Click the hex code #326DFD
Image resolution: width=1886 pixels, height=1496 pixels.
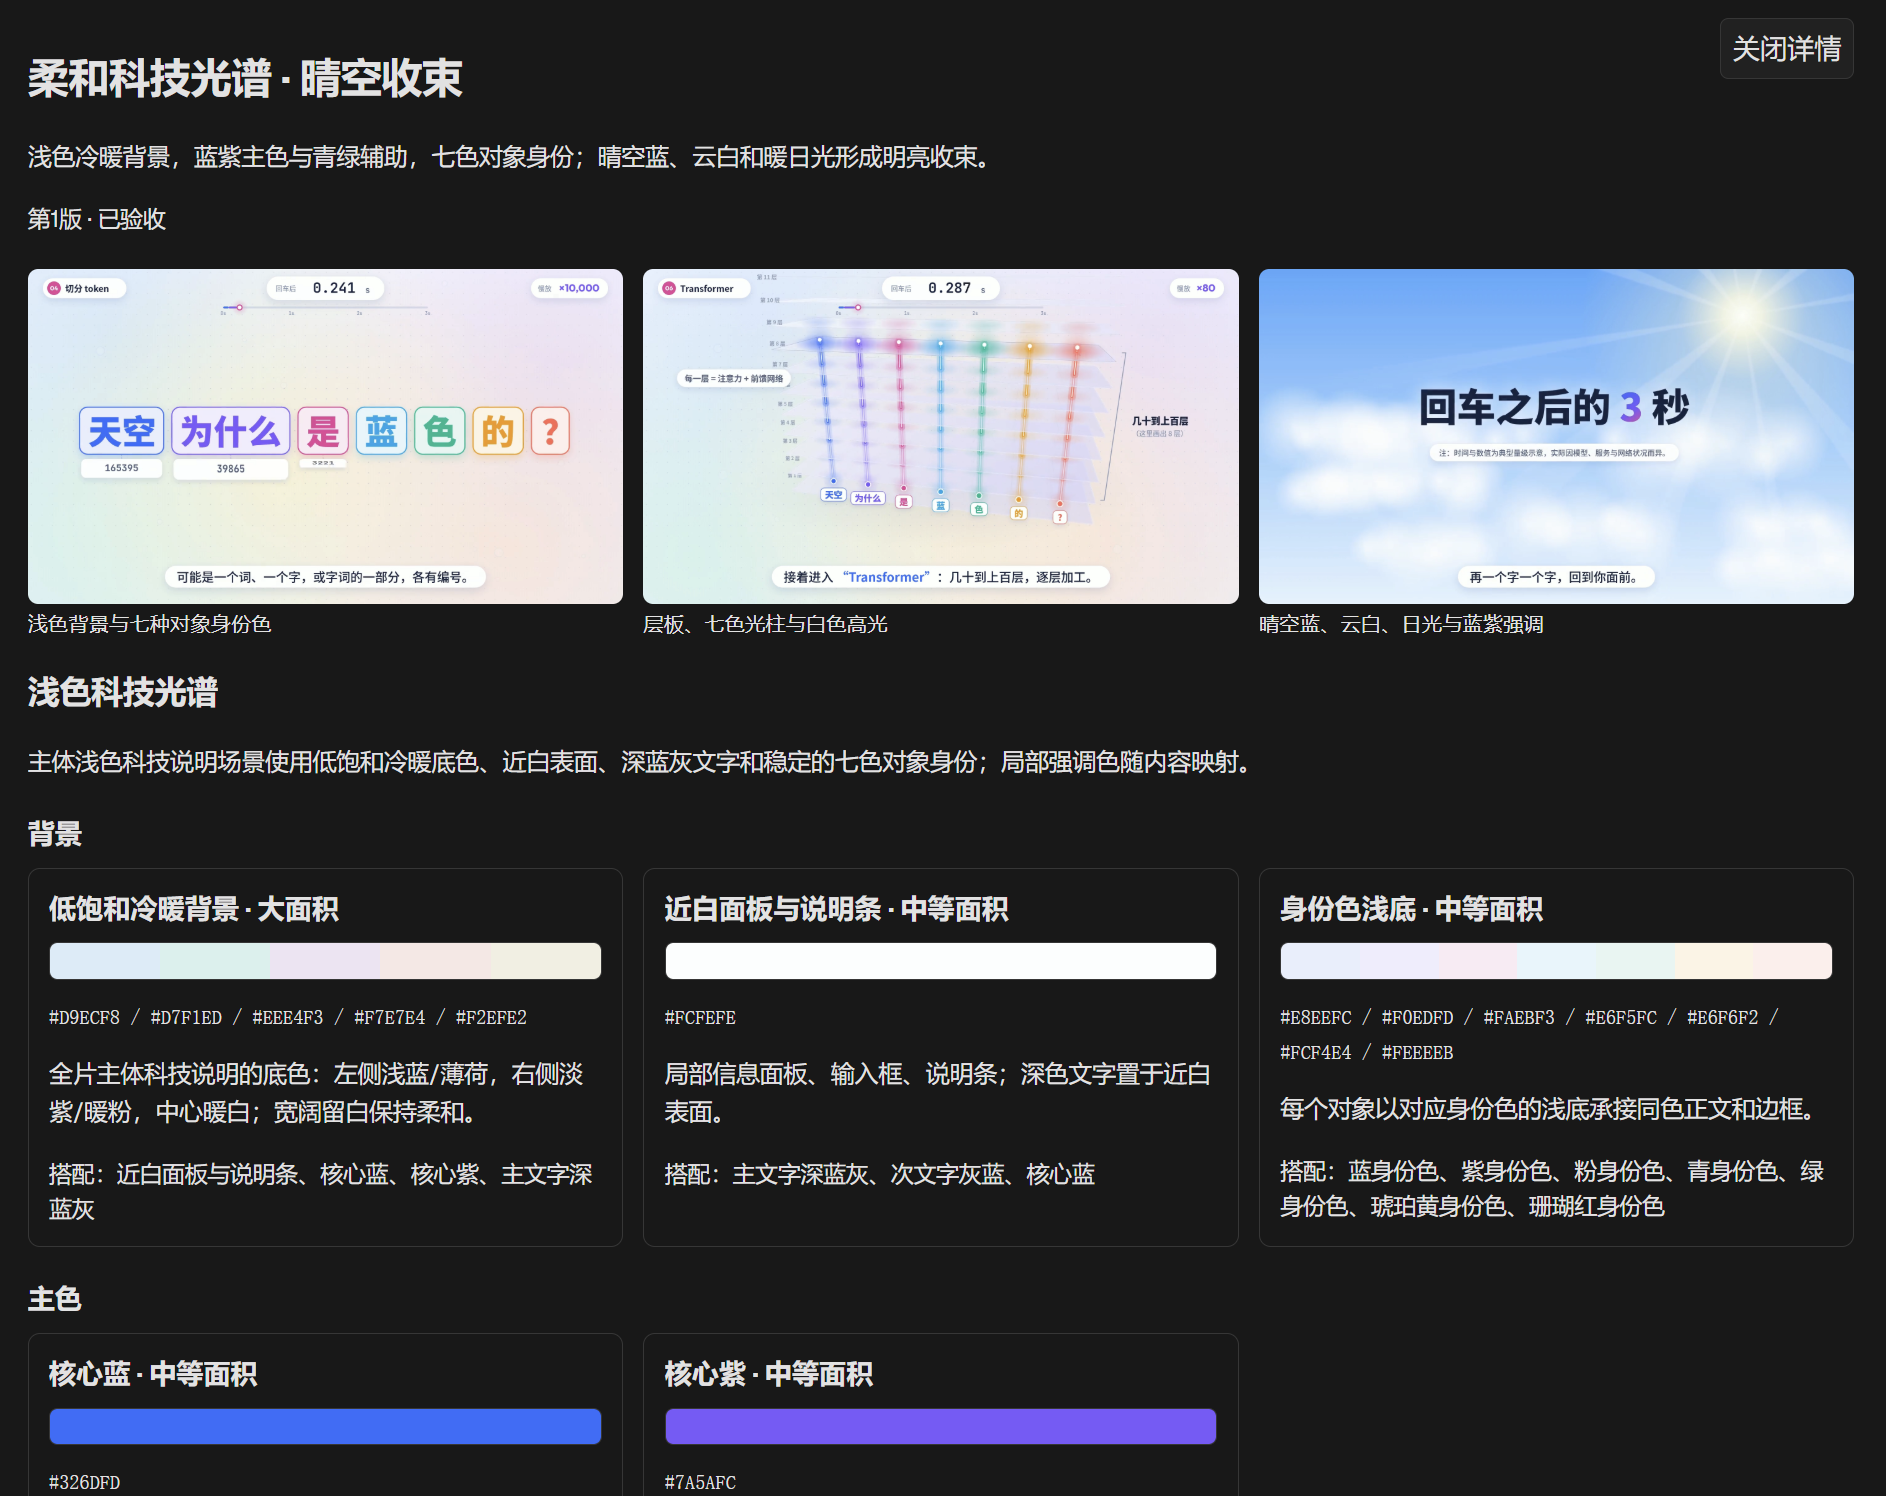click(85, 1483)
